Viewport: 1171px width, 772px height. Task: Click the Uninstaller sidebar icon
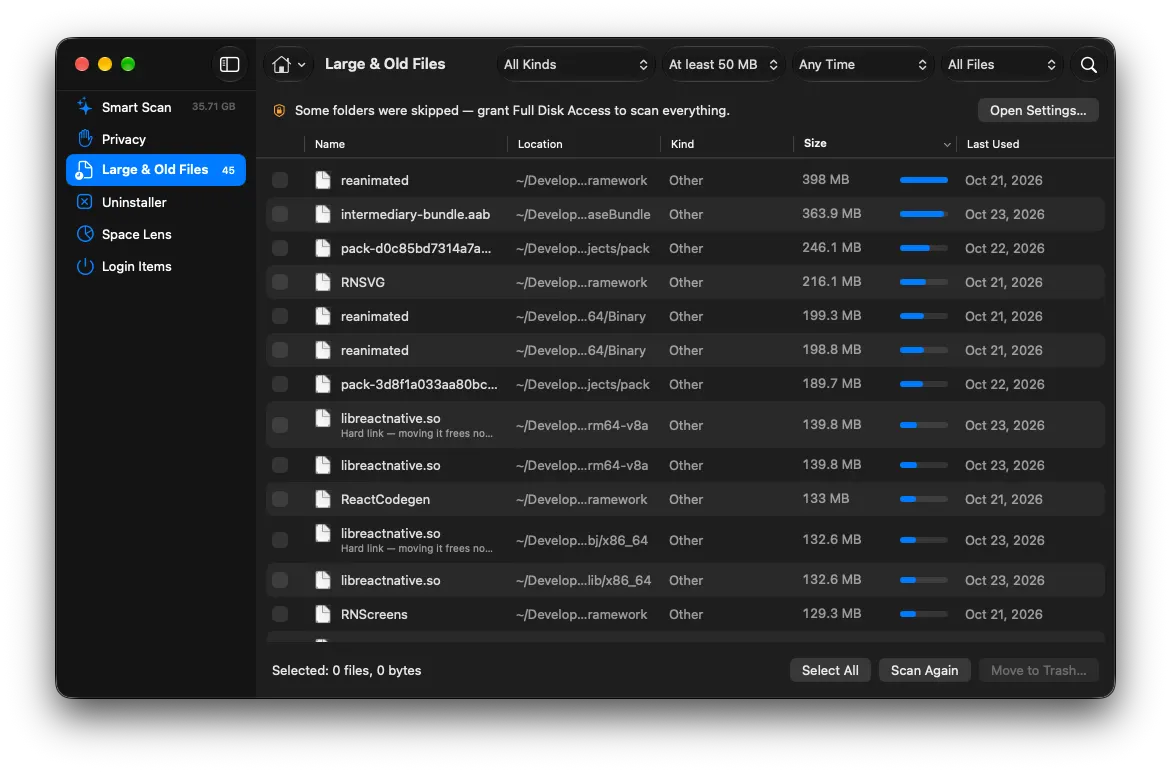pyautogui.click(x=85, y=202)
